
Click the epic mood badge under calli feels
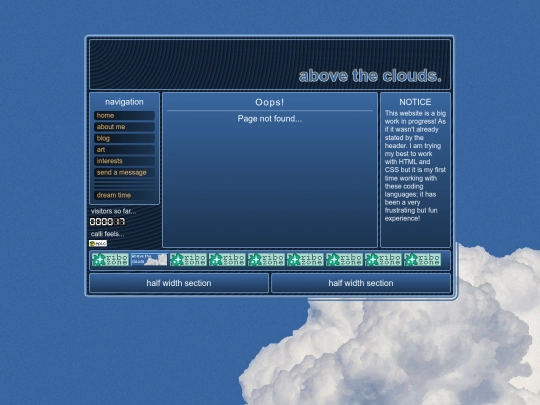point(98,243)
